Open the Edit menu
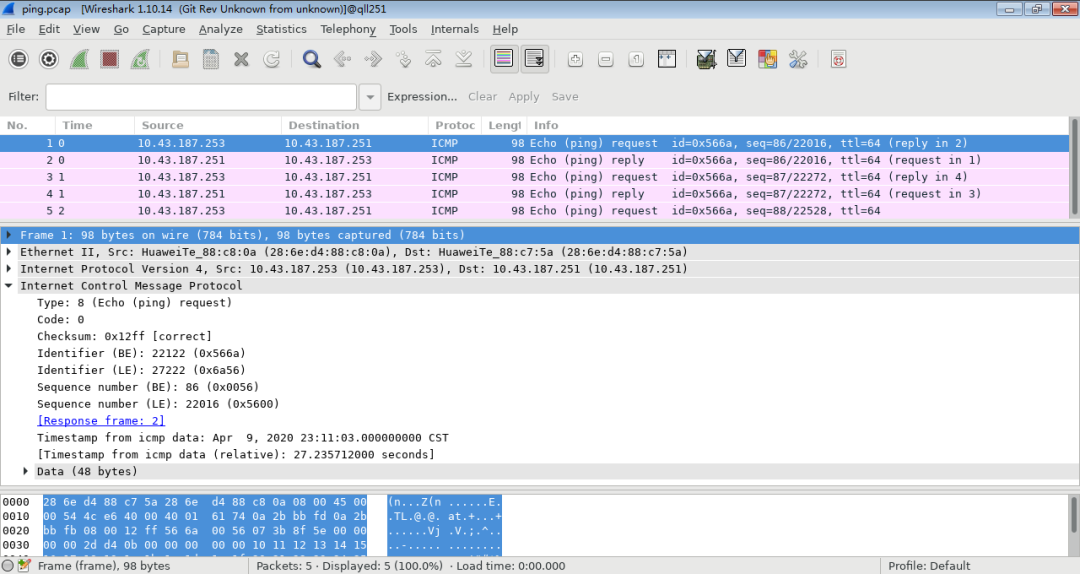1080x574 pixels. [x=49, y=29]
